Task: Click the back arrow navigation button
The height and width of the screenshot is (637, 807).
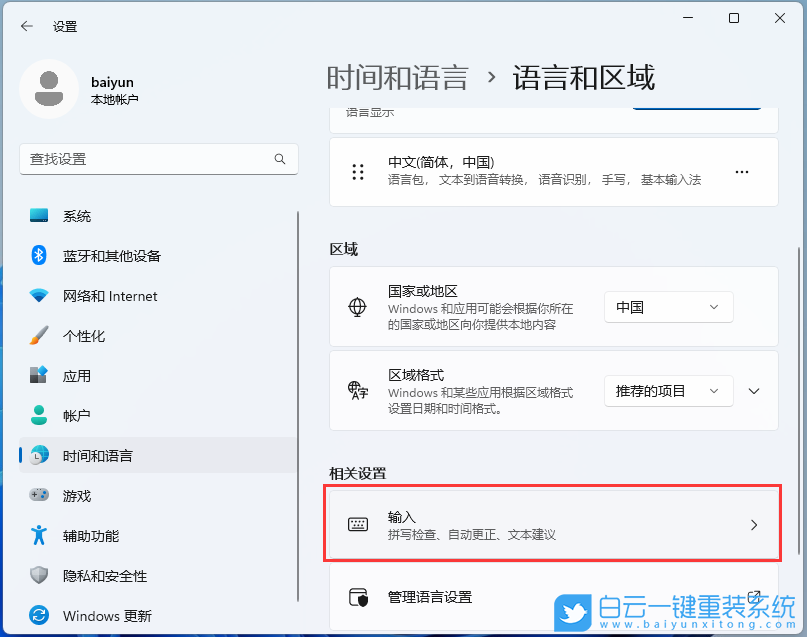Action: (x=26, y=26)
